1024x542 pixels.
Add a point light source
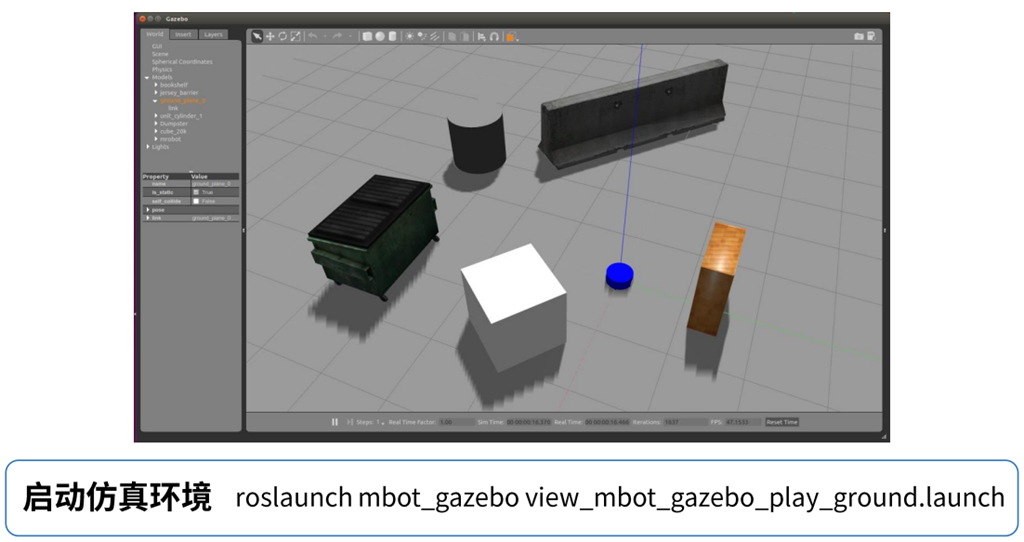[x=409, y=37]
